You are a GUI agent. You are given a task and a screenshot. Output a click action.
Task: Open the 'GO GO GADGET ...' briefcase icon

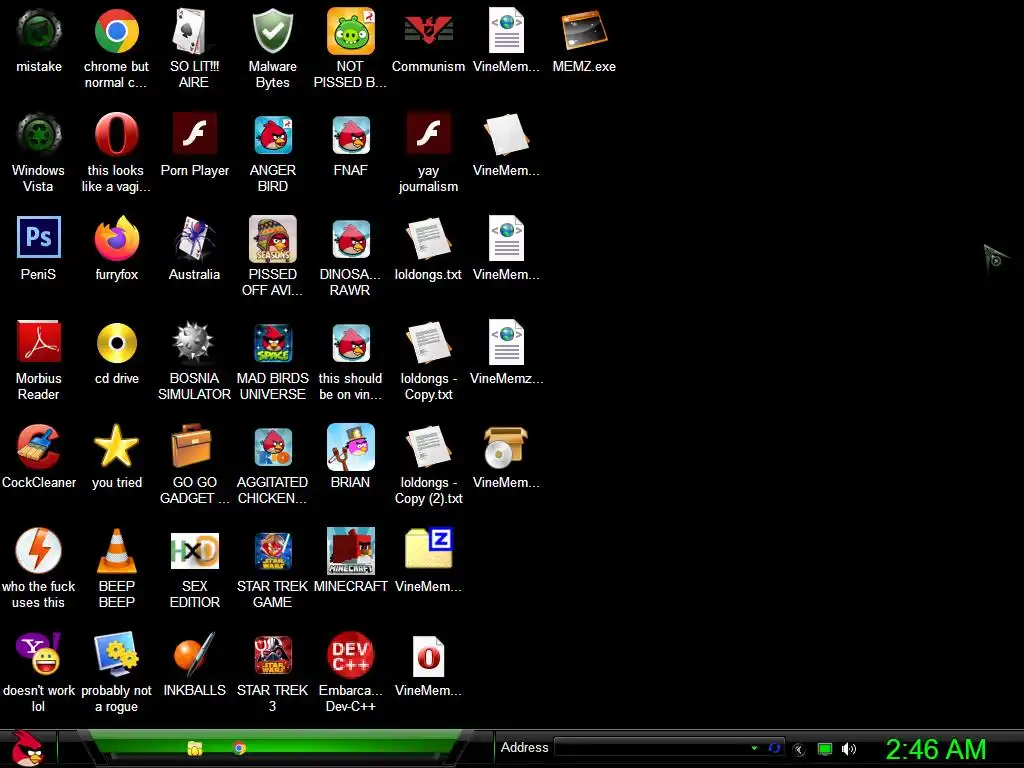pyautogui.click(x=191, y=445)
